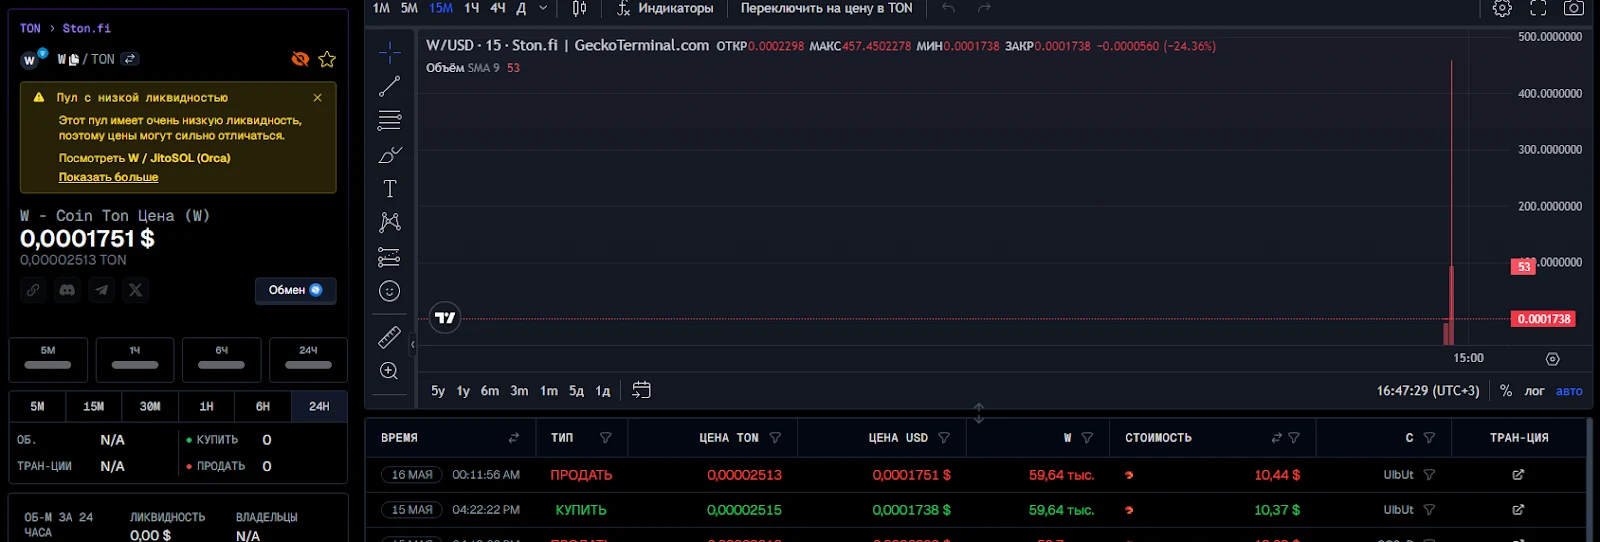The image size is (1600, 542).
Task: Open W amount column filter
Action: point(1087,438)
